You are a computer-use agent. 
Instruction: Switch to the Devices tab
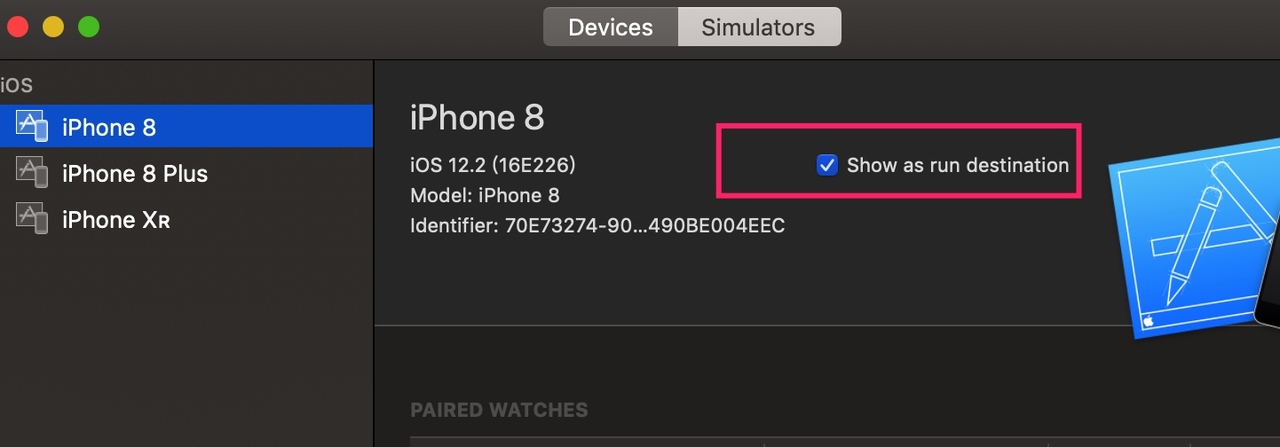[610, 27]
